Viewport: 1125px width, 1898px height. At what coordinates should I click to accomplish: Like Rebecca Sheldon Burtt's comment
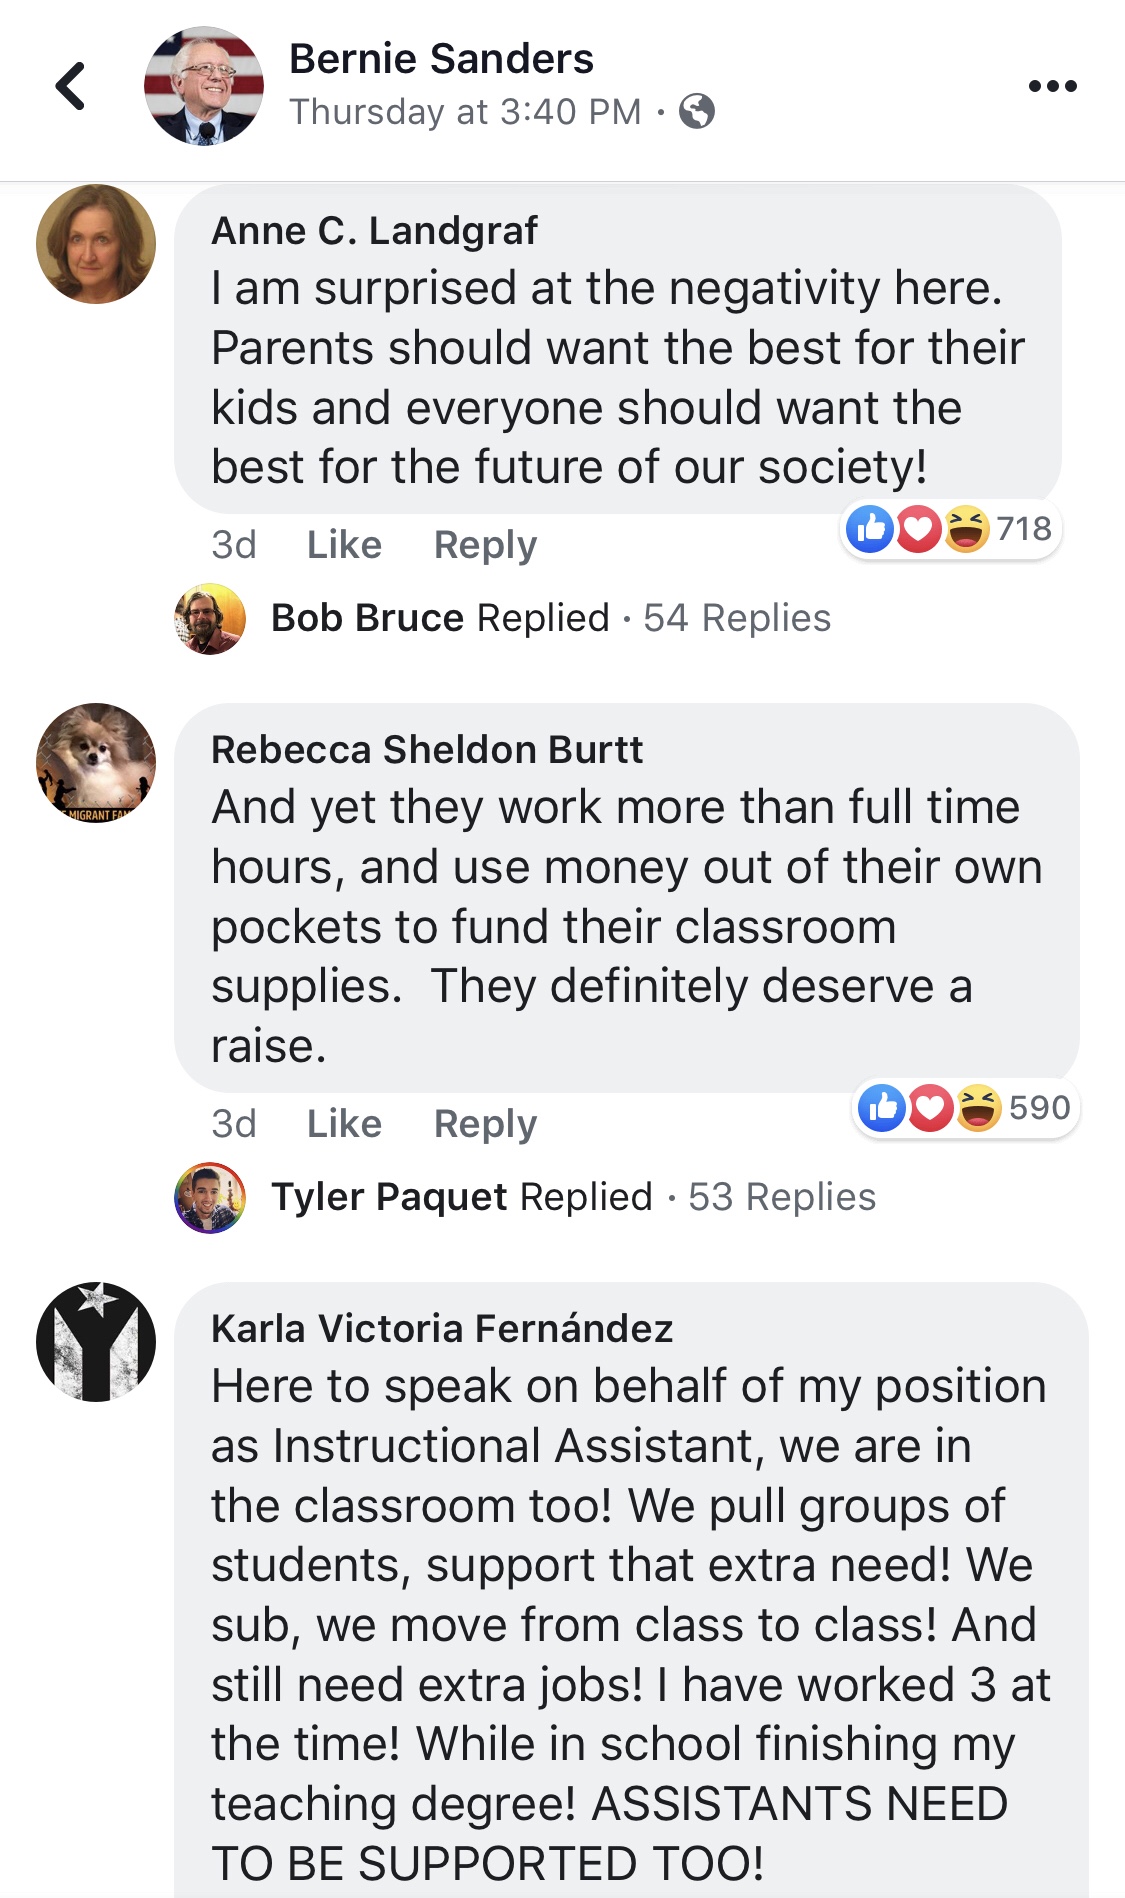pos(344,1124)
